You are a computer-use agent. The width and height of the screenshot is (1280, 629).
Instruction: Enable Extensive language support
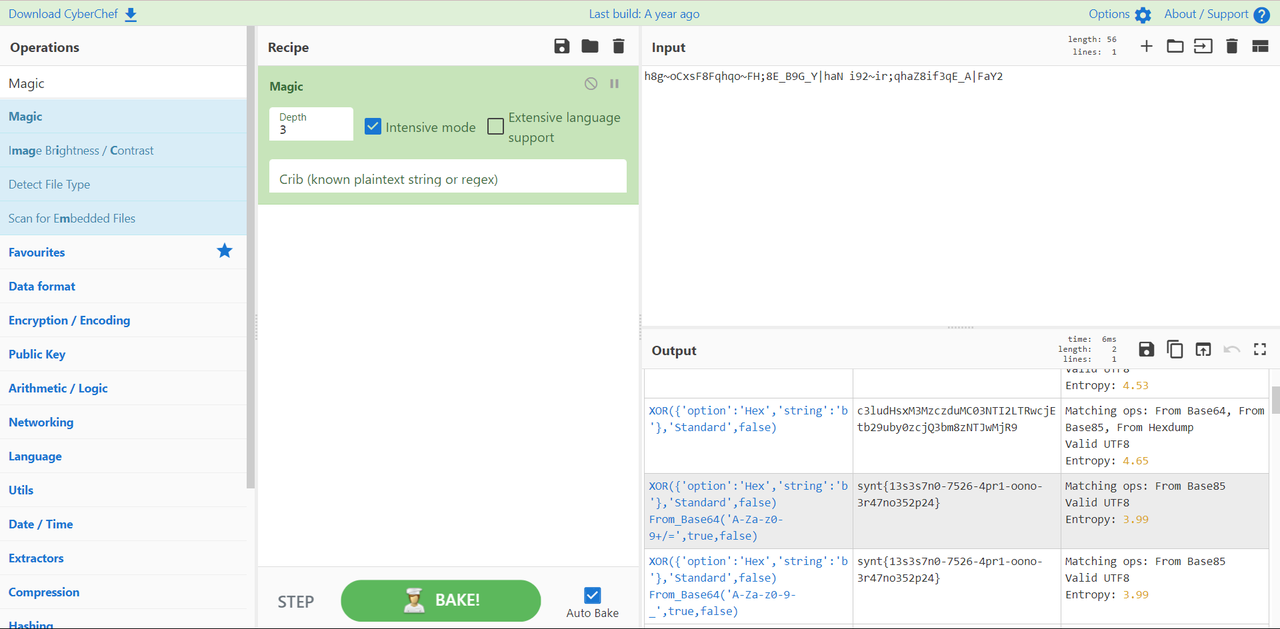point(496,126)
